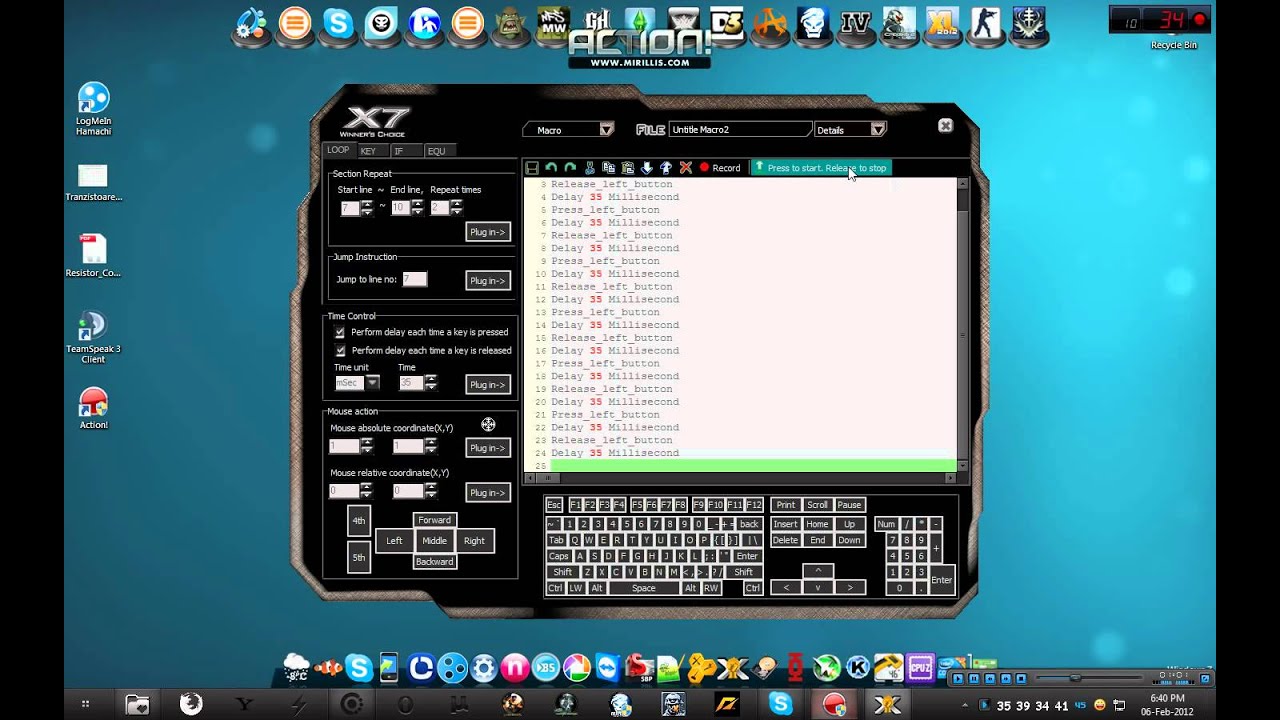Click the macro list vertical scrollbar
This screenshot has width=1280, height=720.
[x=963, y=324]
